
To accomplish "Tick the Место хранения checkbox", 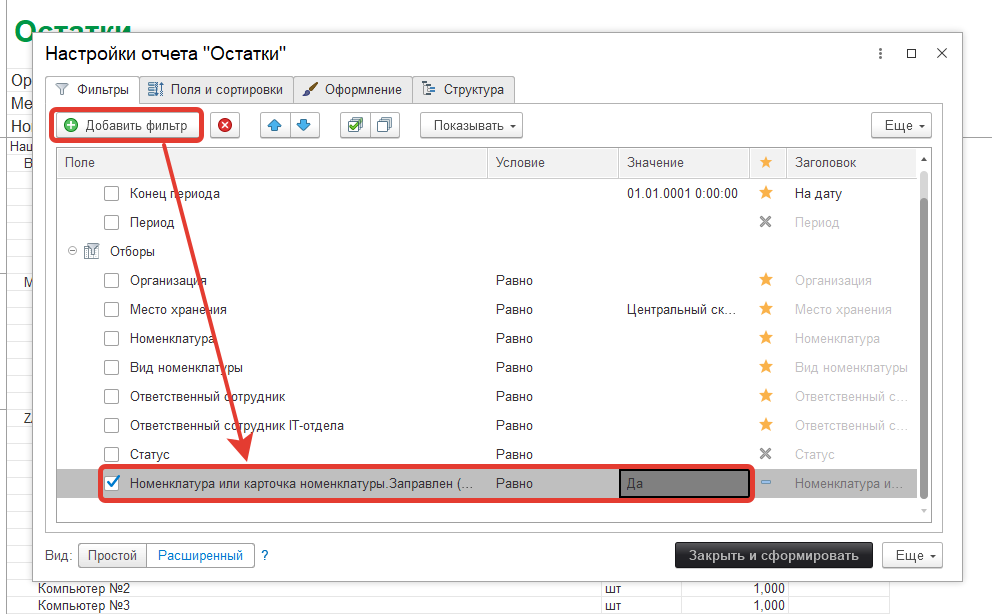I will [x=112, y=310].
